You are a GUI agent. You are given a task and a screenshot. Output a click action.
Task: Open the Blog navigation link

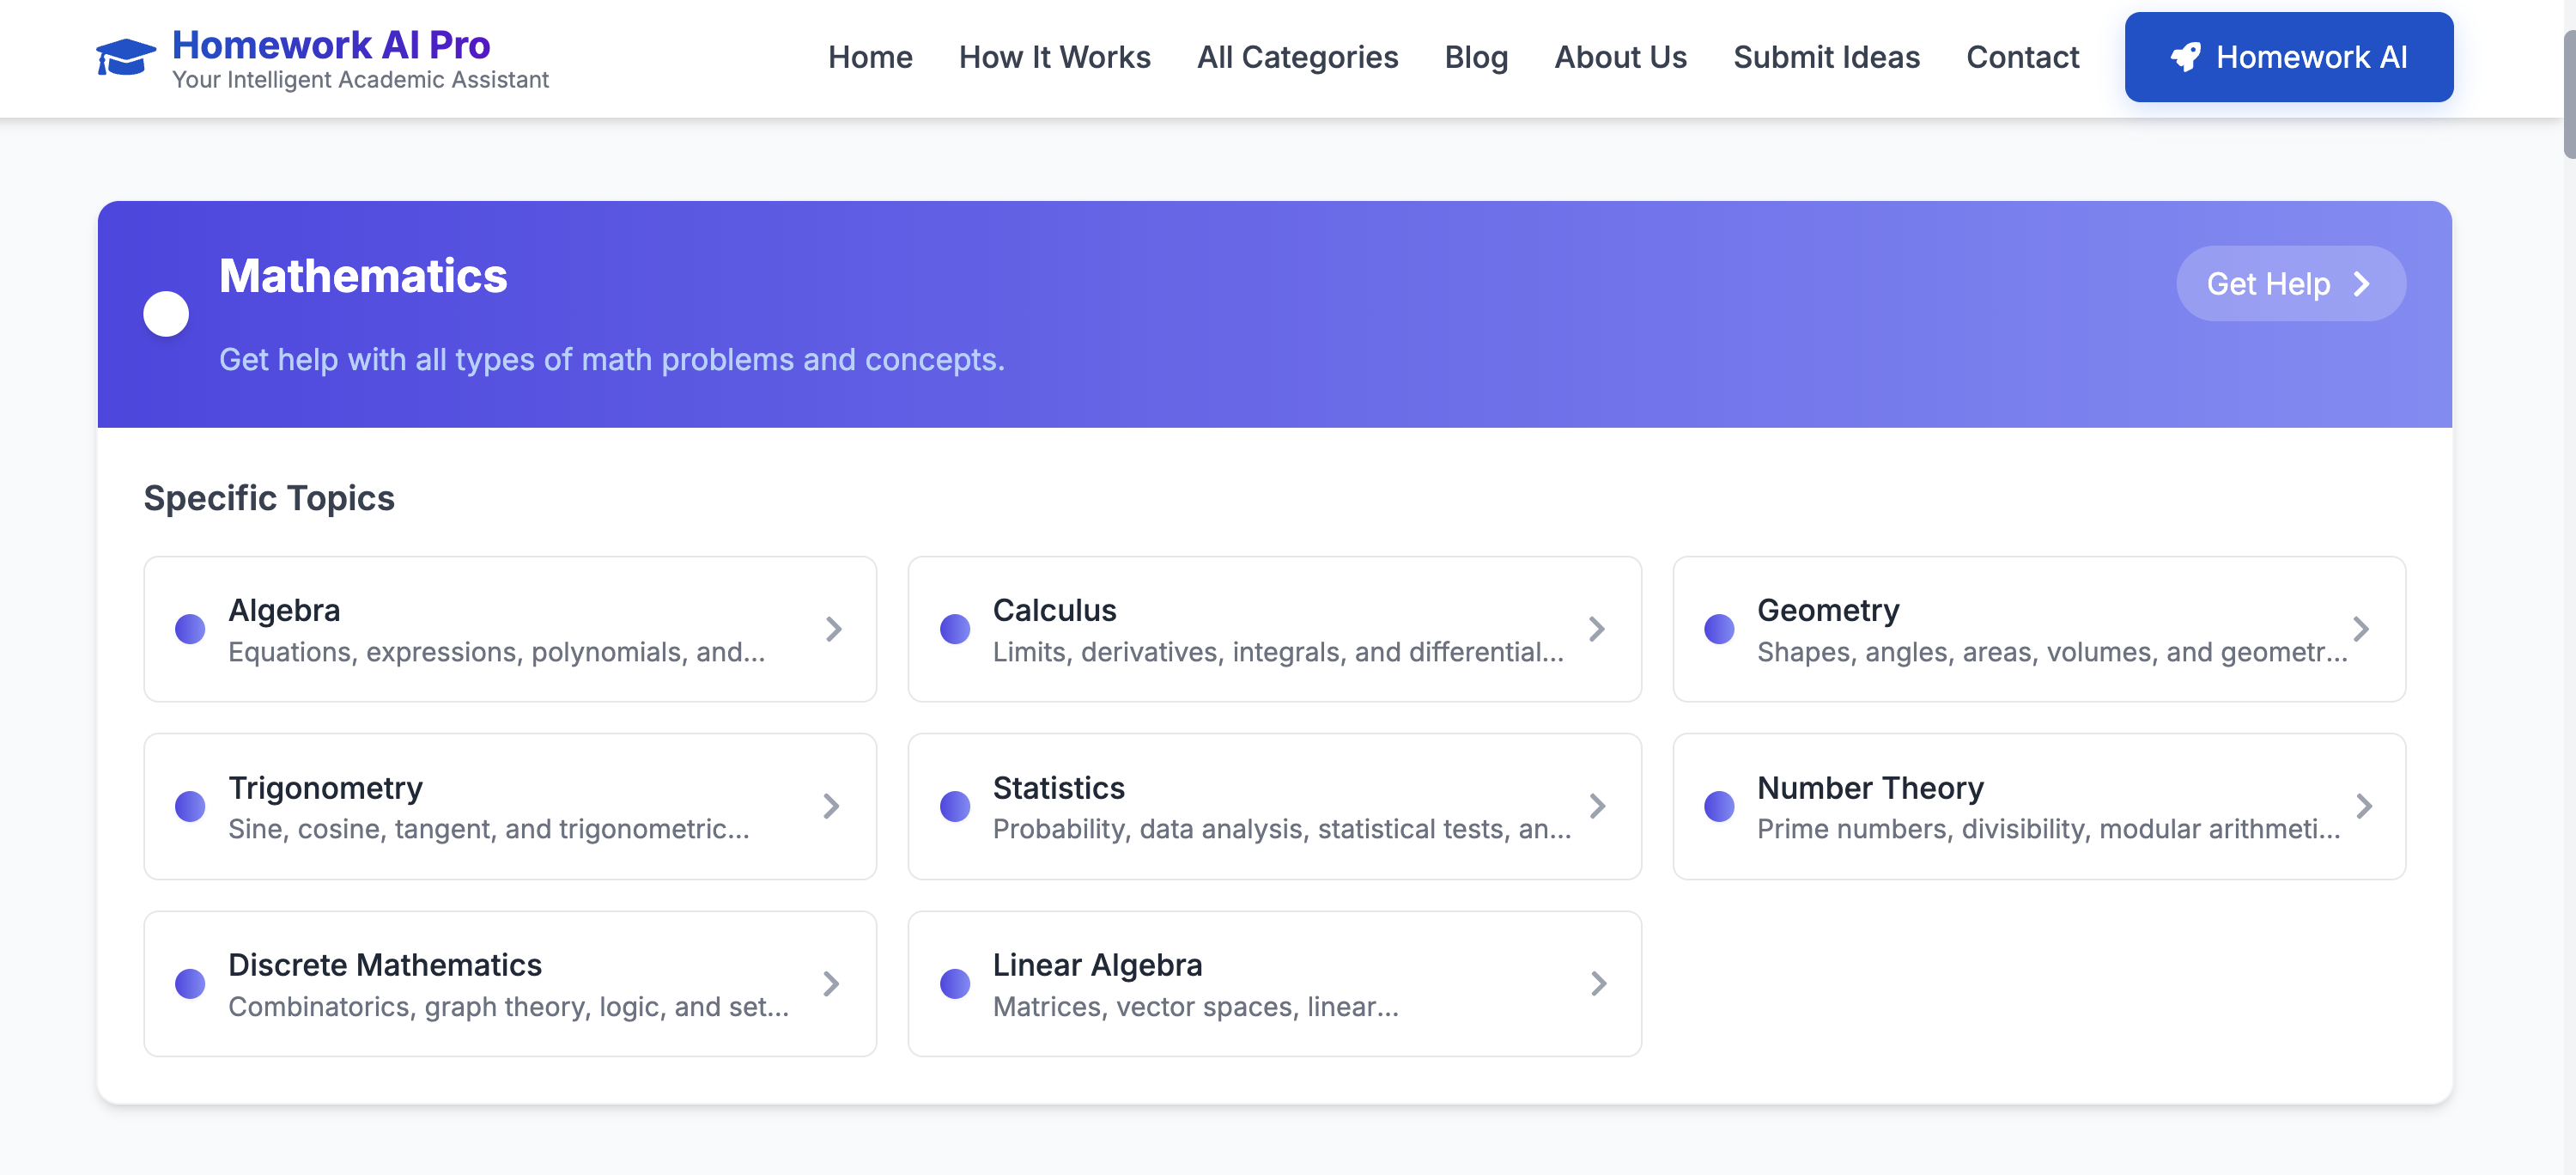[1475, 57]
